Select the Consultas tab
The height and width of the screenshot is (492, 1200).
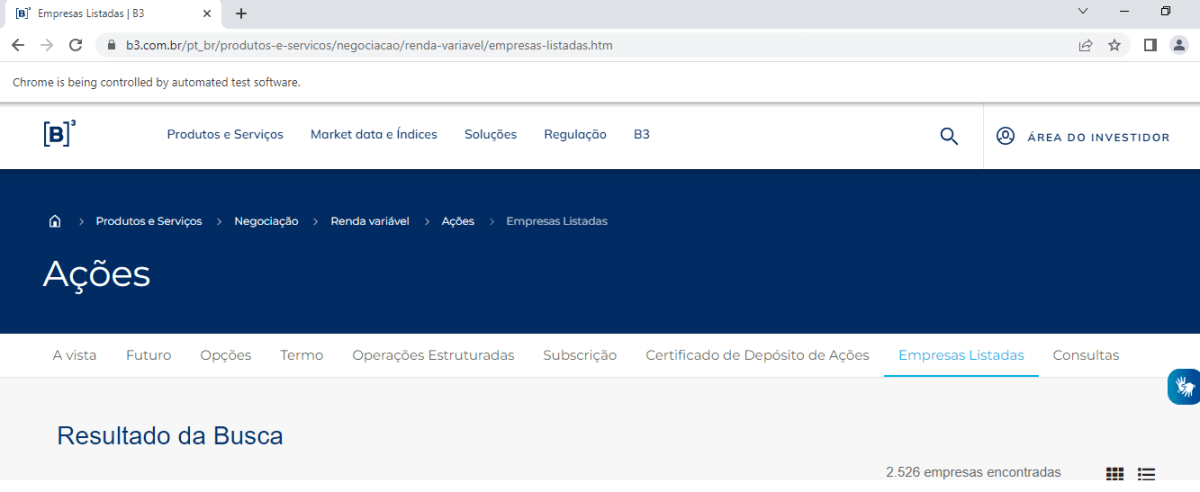coord(1086,355)
